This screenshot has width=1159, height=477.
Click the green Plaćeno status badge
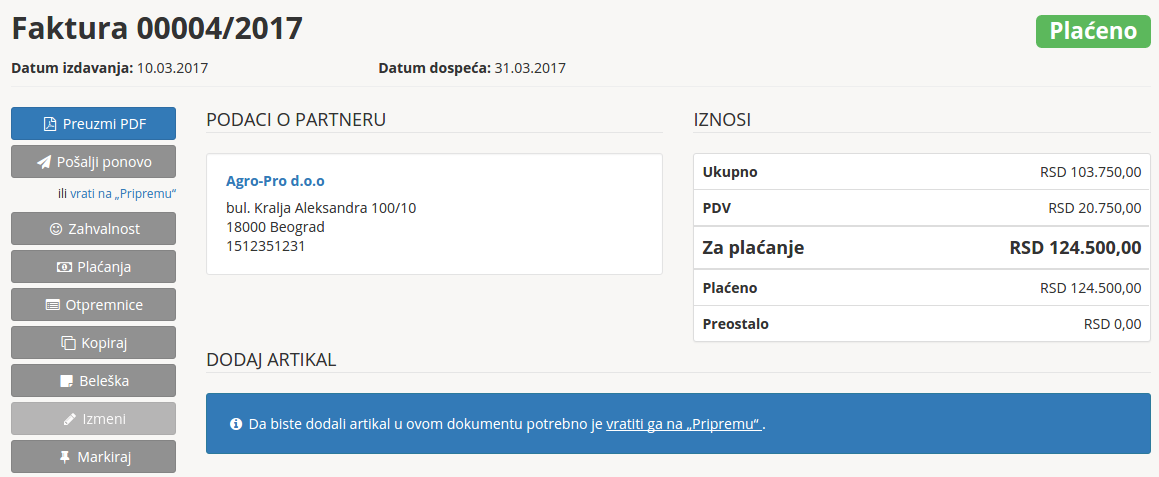tap(1093, 31)
